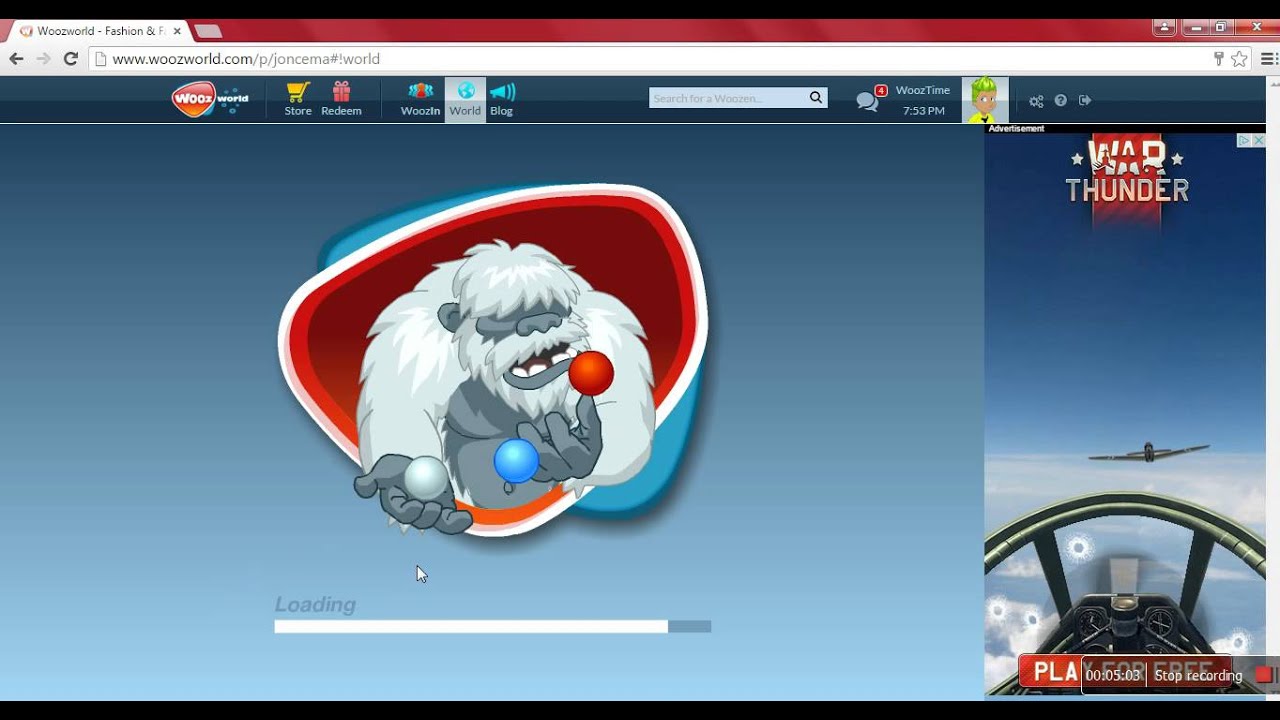Click the browser forward arrow
Viewport: 1280px width, 720px height.
click(43, 59)
